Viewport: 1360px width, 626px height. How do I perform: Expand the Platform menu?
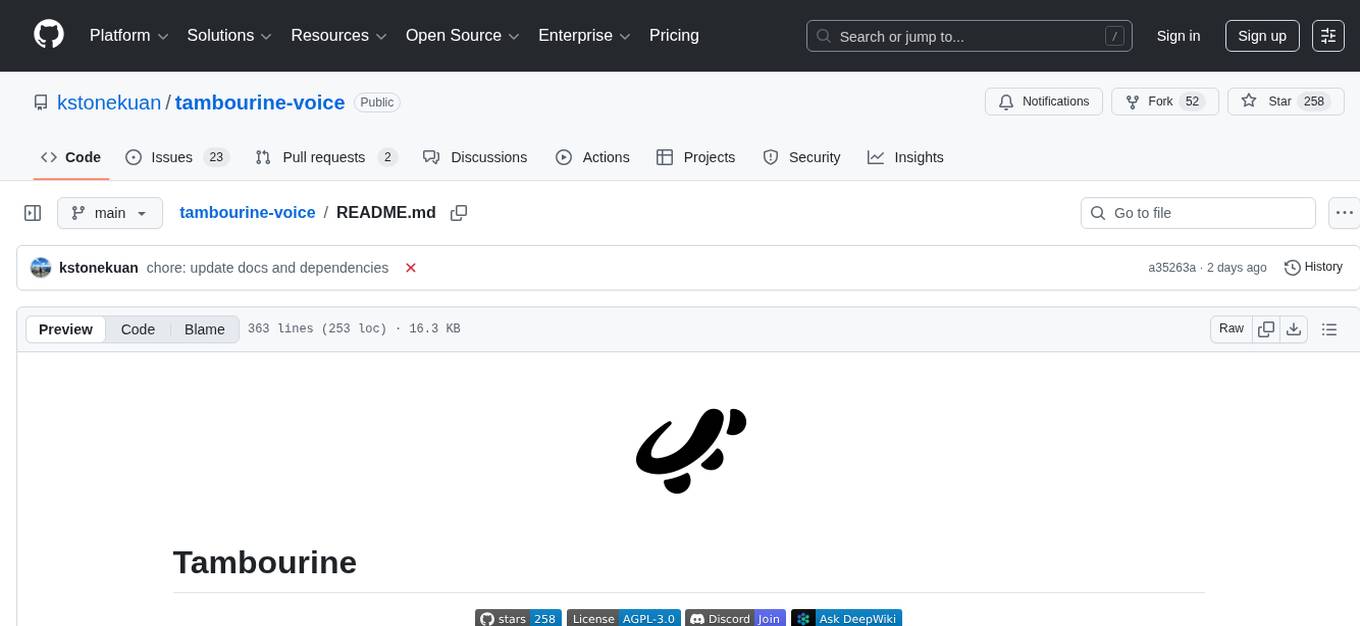pyautogui.click(x=130, y=36)
